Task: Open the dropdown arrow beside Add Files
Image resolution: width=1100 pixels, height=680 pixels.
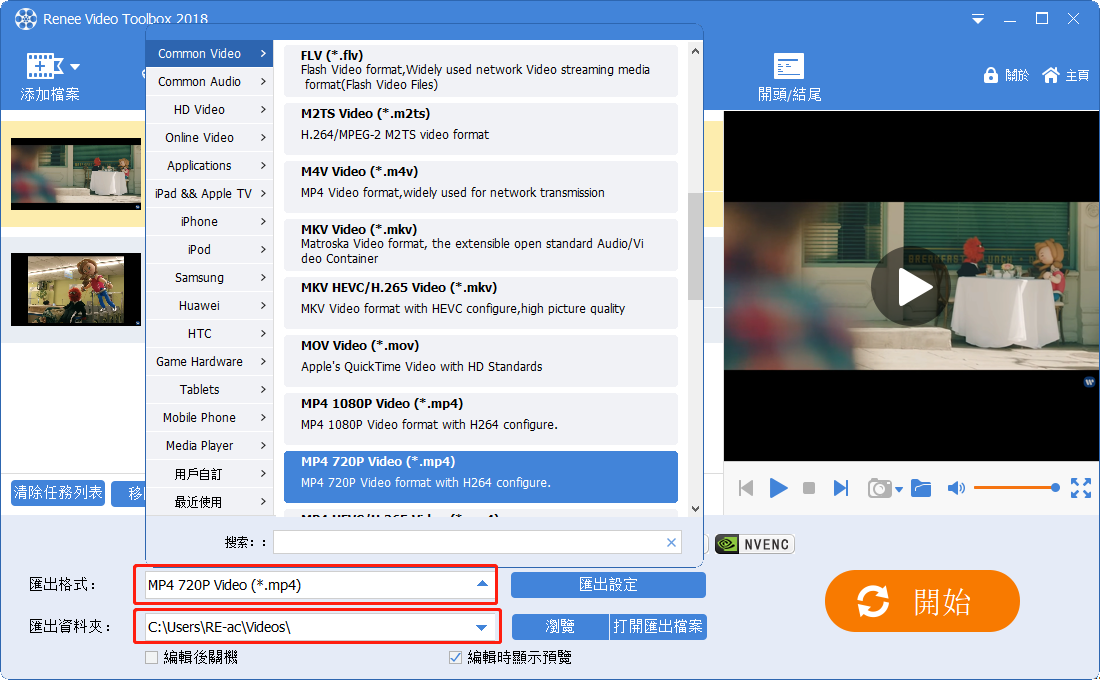Action: tap(75, 67)
